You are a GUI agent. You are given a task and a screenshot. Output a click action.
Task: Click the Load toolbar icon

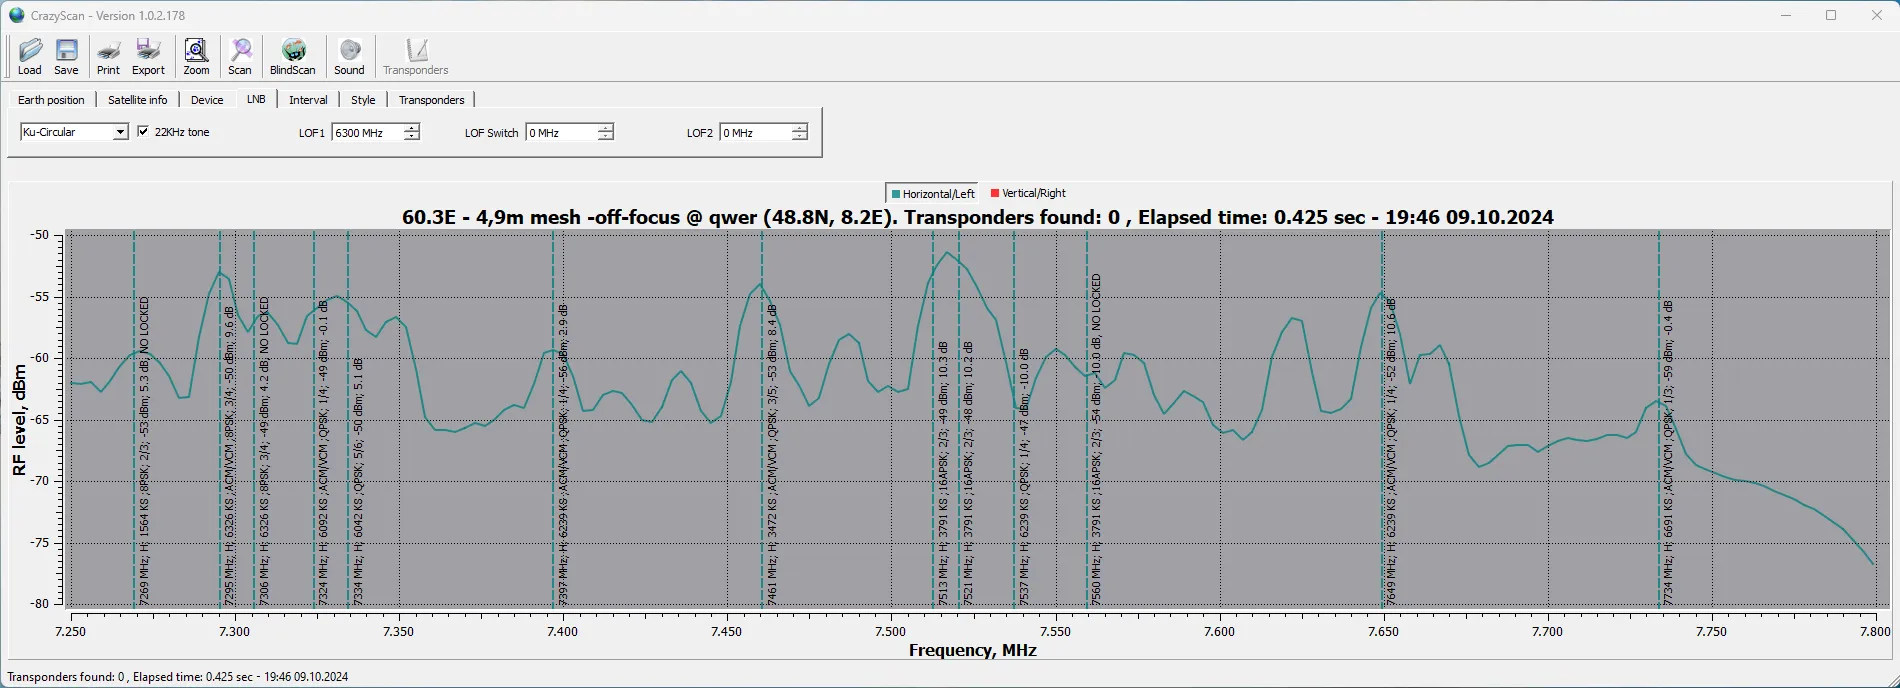(x=30, y=56)
